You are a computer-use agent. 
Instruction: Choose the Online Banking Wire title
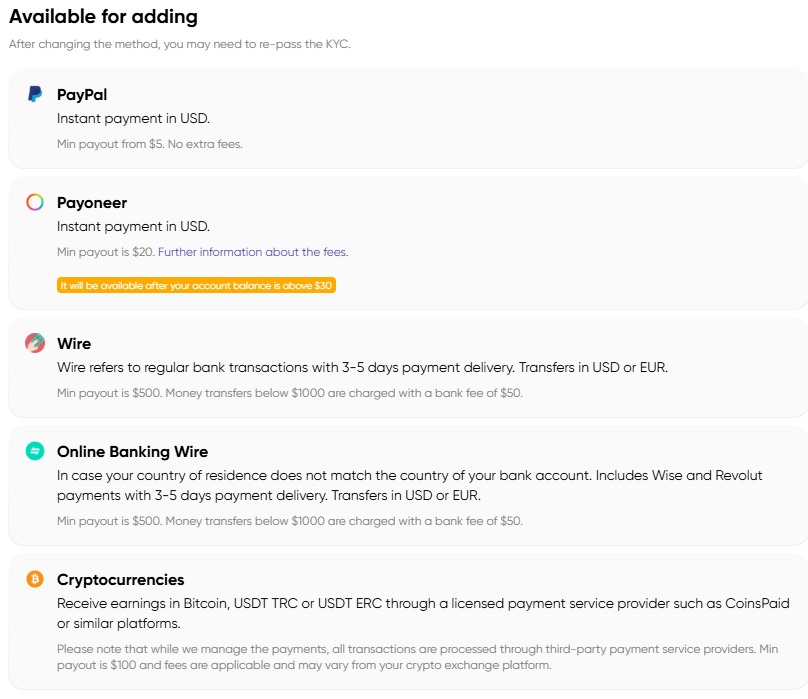(132, 451)
